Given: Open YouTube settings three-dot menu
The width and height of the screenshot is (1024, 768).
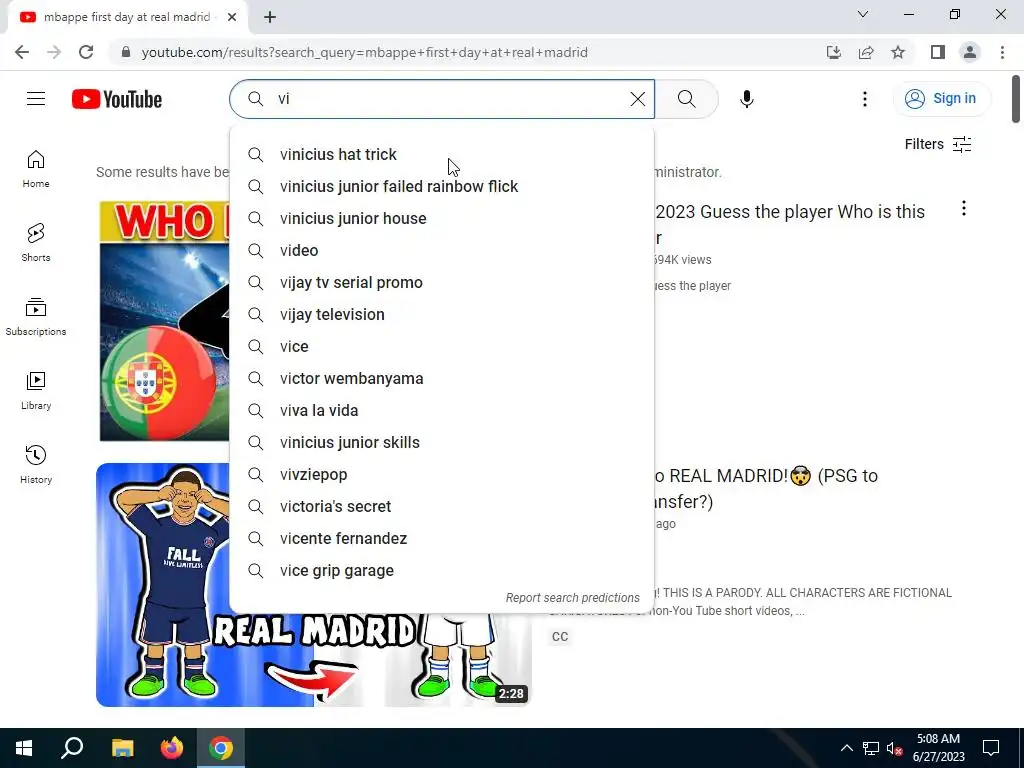Looking at the screenshot, I should click(x=865, y=99).
